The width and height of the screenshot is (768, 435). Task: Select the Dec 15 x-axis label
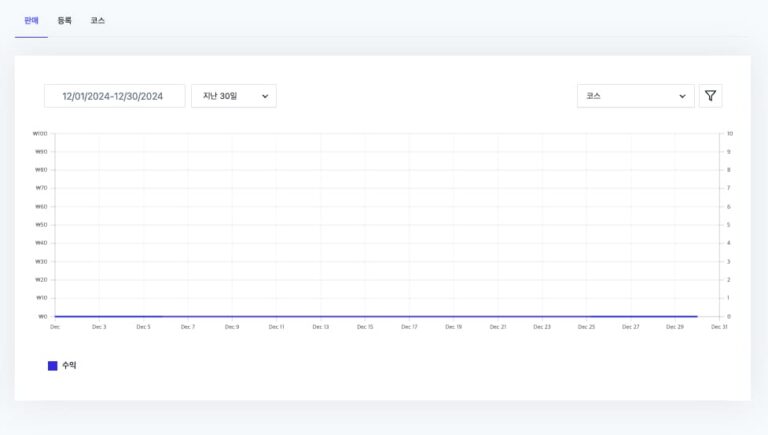365,327
